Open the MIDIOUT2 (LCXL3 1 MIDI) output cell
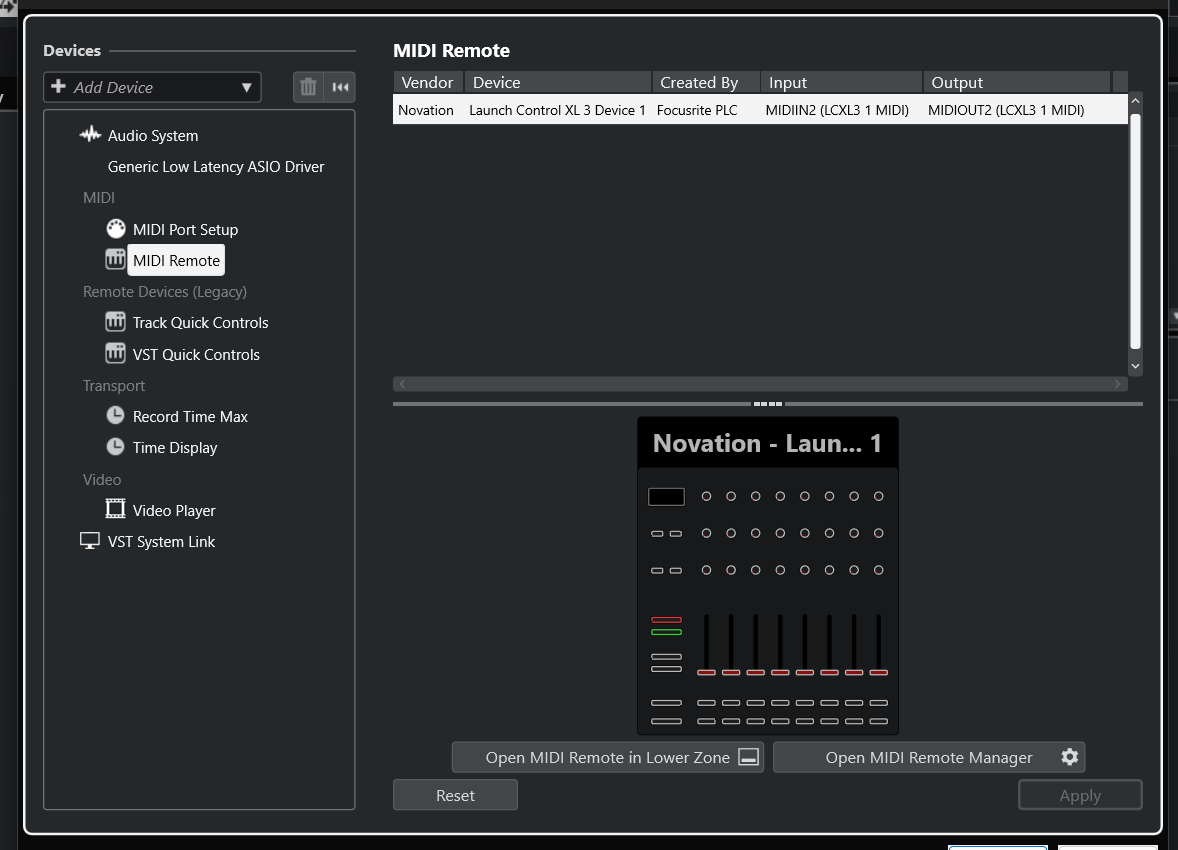1178x850 pixels. pos(1006,110)
